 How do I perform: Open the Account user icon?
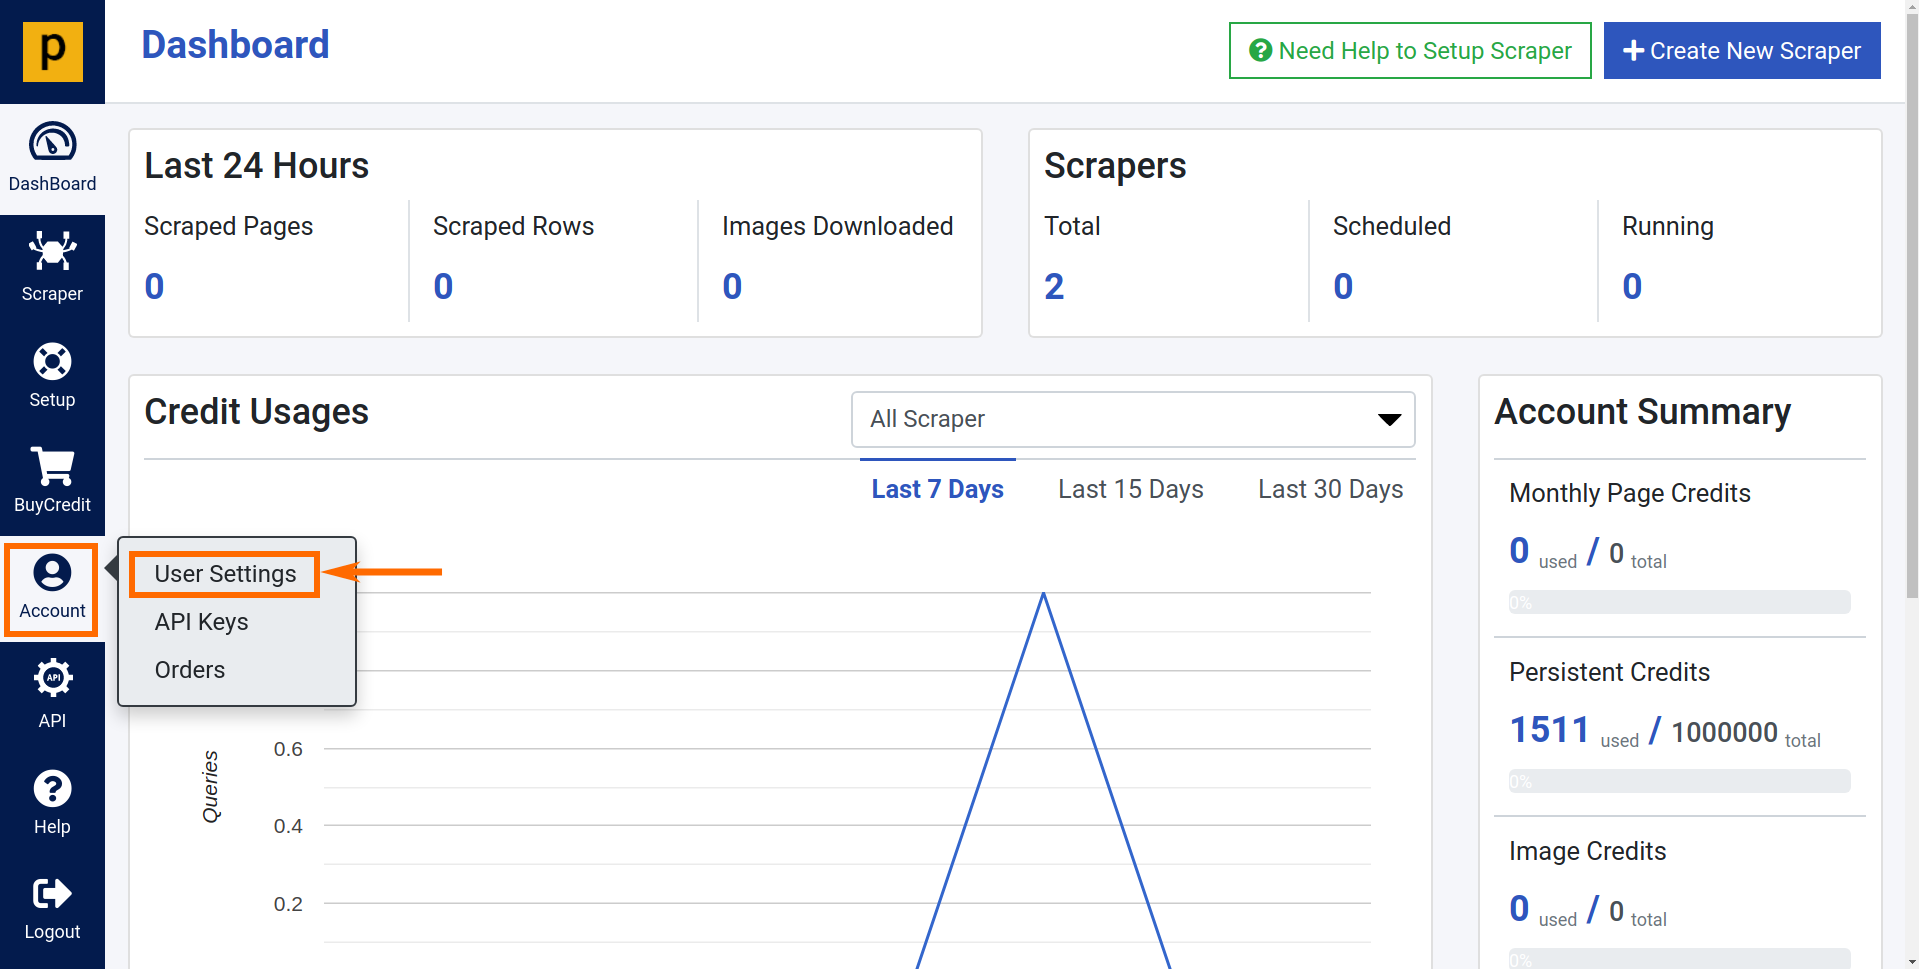[x=52, y=573]
